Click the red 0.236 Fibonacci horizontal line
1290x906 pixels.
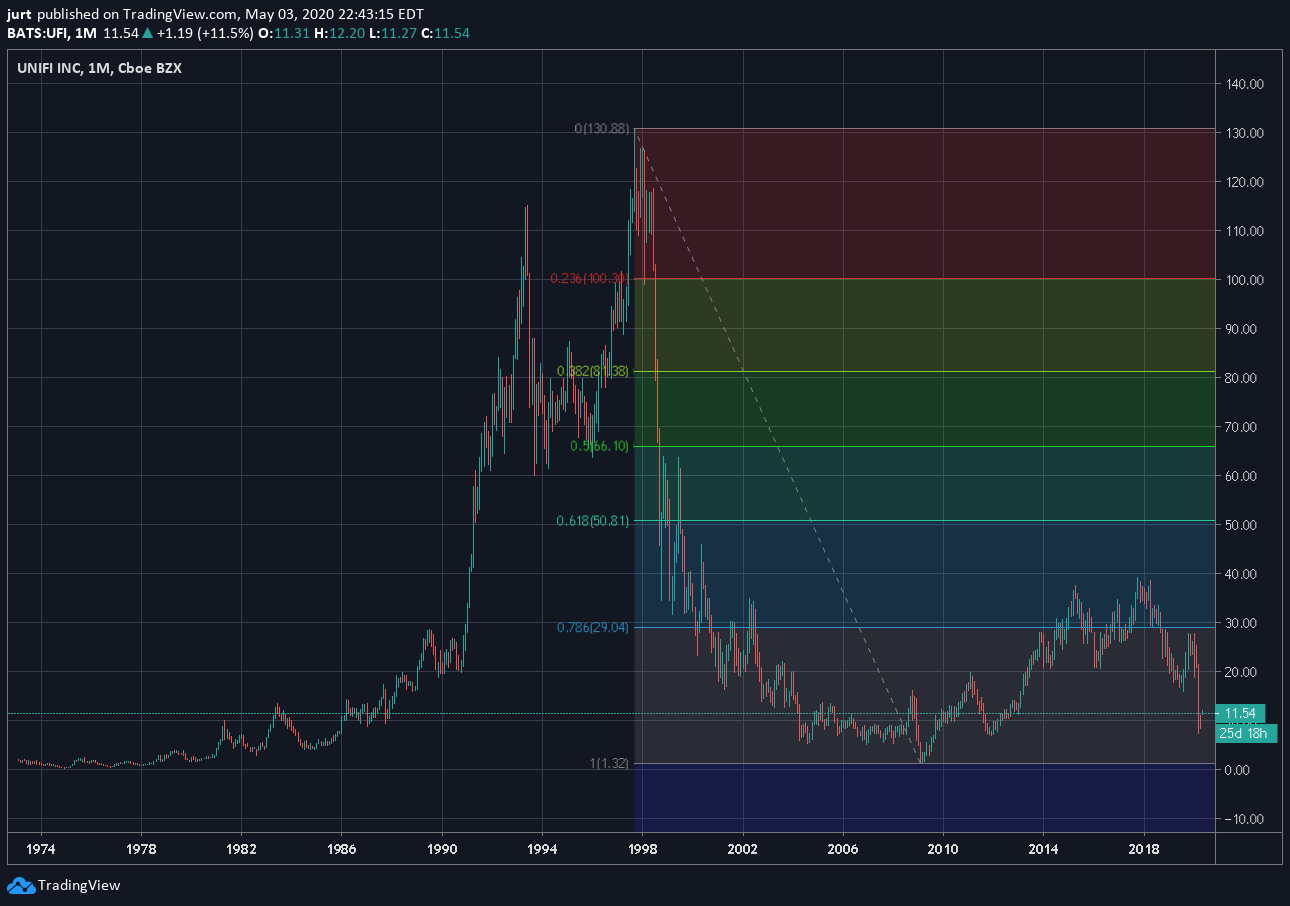(x=925, y=279)
